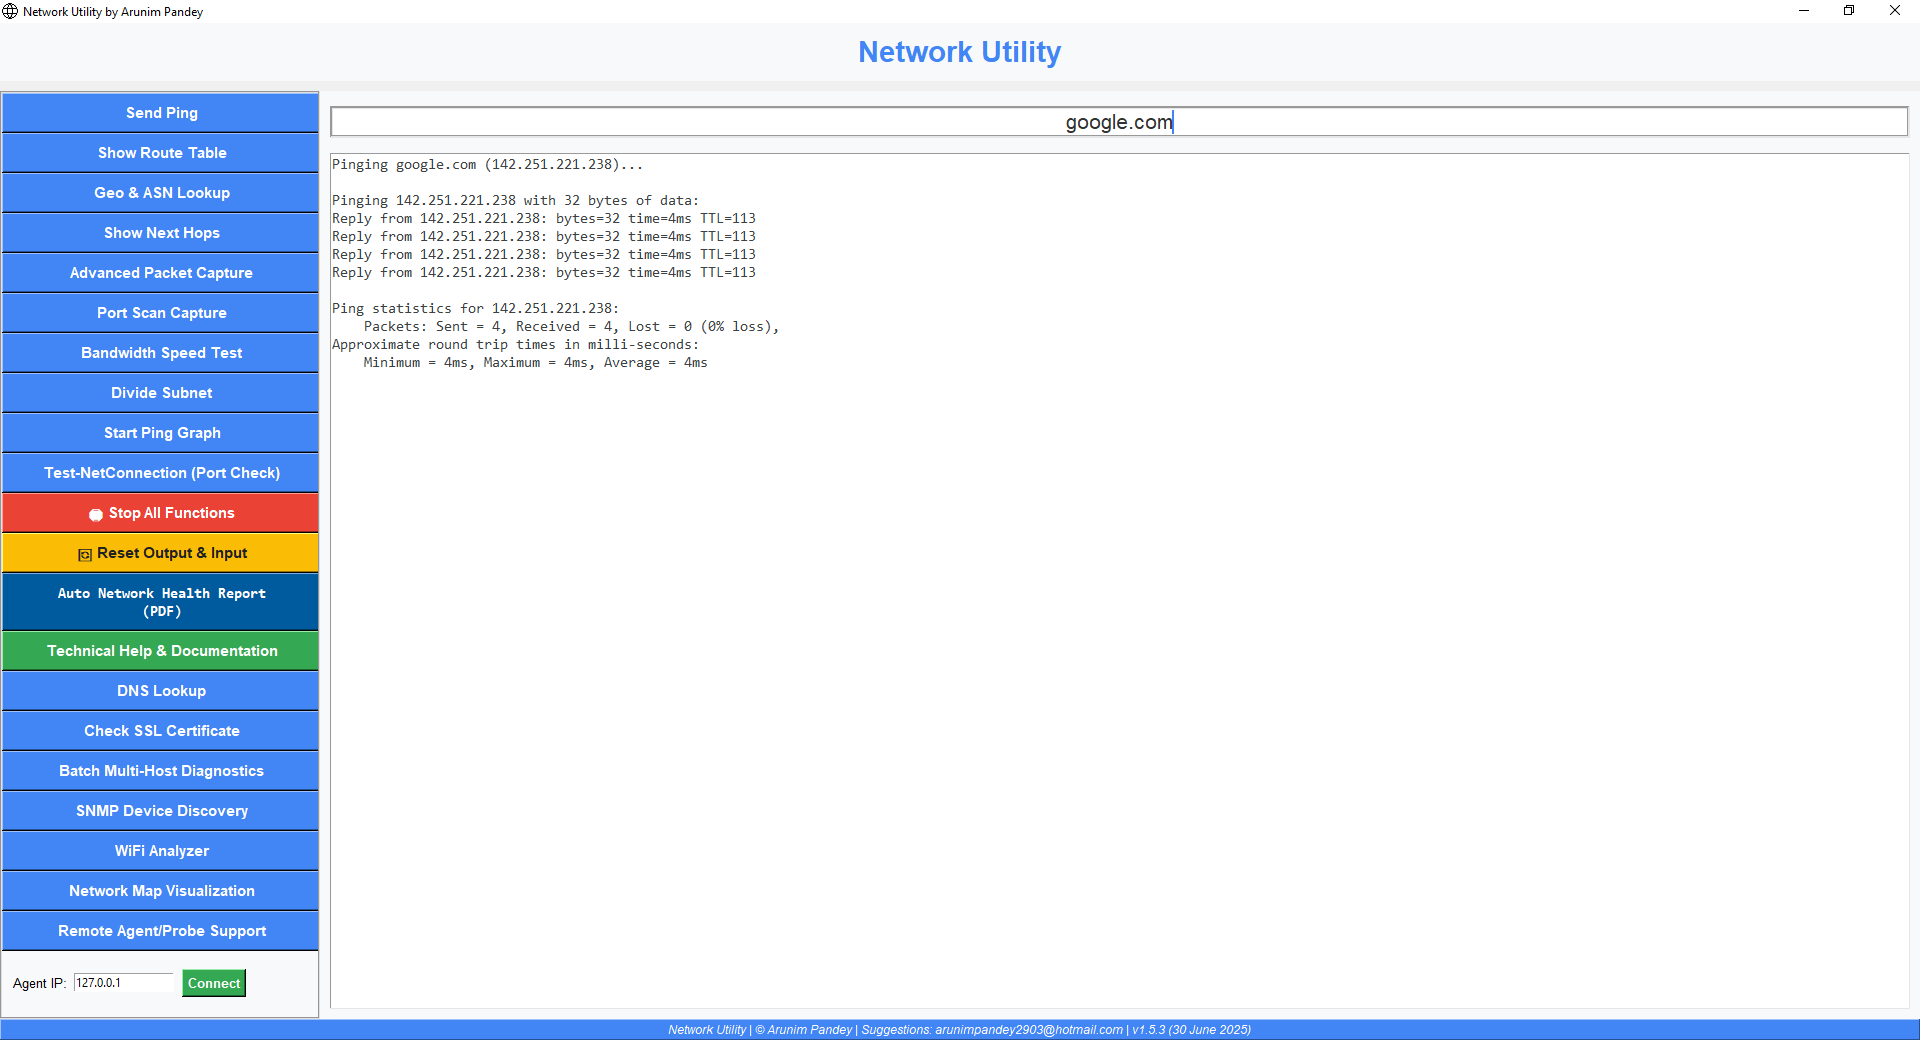
Task: Open Technical Help & Documentation
Action: [x=160, y=650]
